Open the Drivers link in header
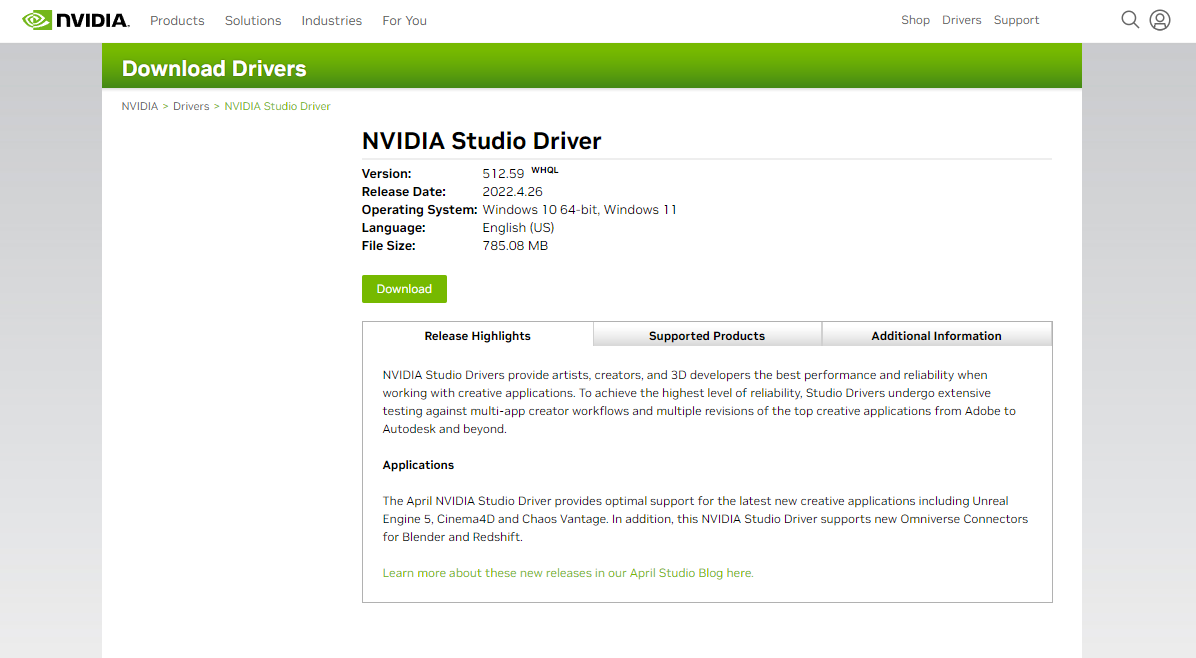The width and height of the screenshot is (1196, 658). 961,20
